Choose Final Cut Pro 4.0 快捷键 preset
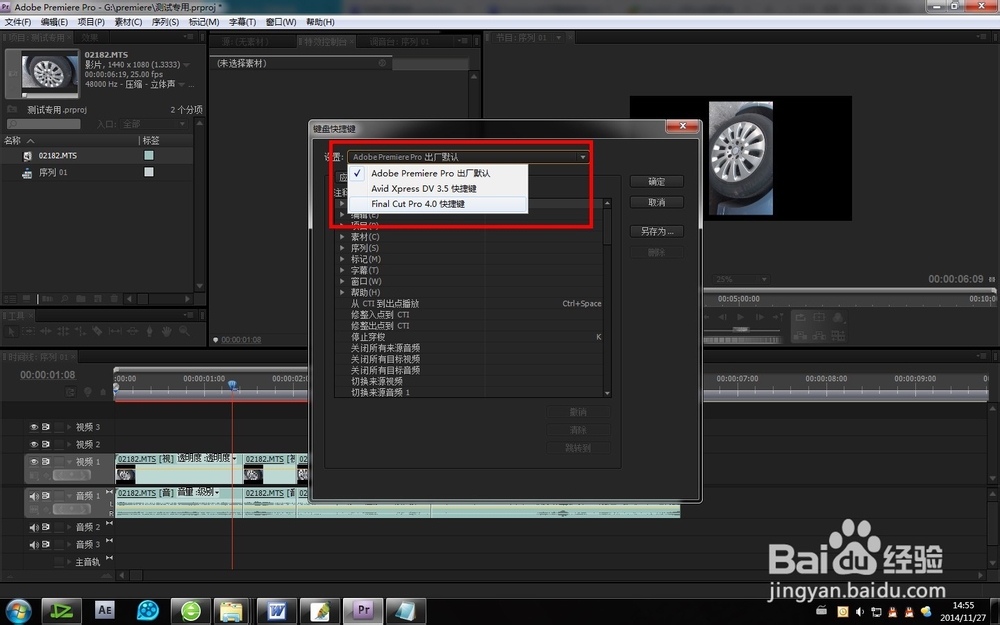This screenshot has width=1000, height=625. pos(438,204)
